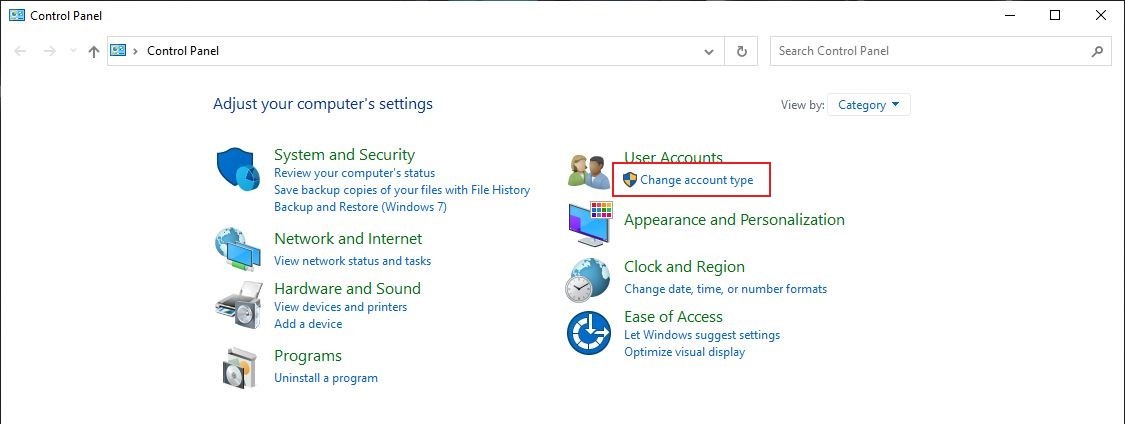Image resolution: width=1125 pixels, height=424 pixels.
Task: Refresh the Control Panel view
Action: (x=741, y=51)
